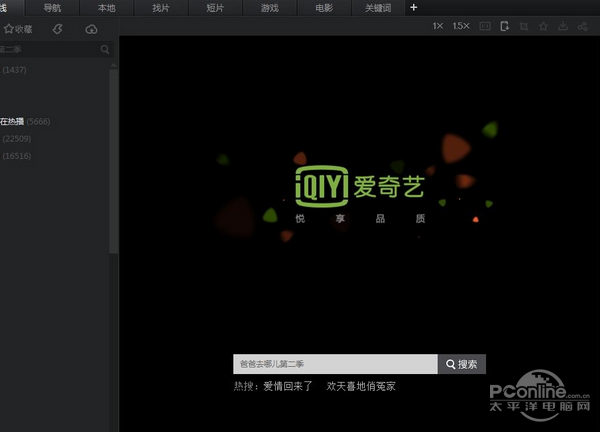Image resolution: width=600 pixels, height=432 pixels.
Task: Click the widescreen aspect ratio icon
Action: (485, 26)
